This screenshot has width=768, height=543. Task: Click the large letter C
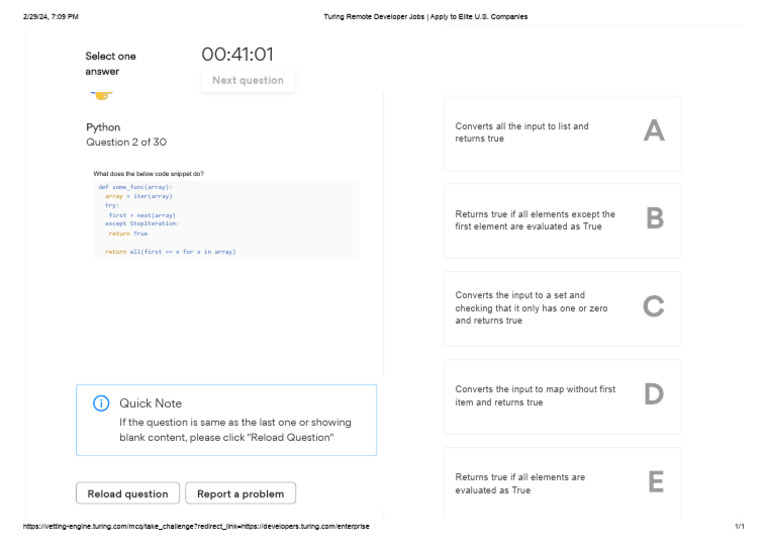tap(654, 307)
